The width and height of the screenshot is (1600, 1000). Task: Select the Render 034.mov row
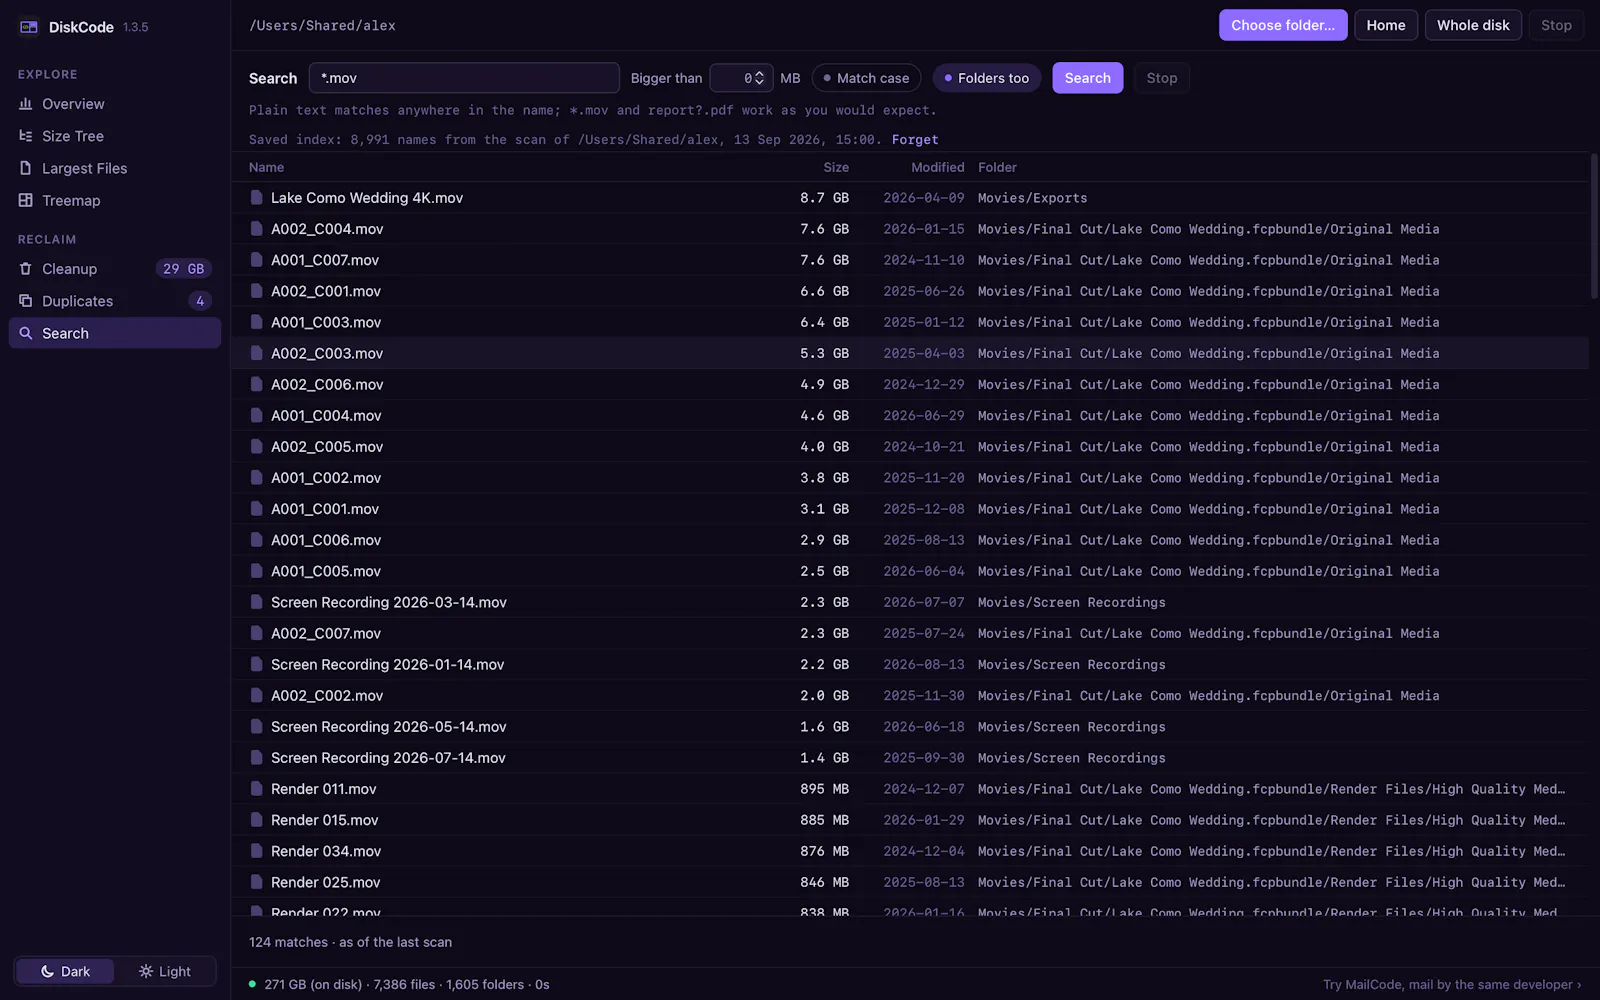[910, 851]
